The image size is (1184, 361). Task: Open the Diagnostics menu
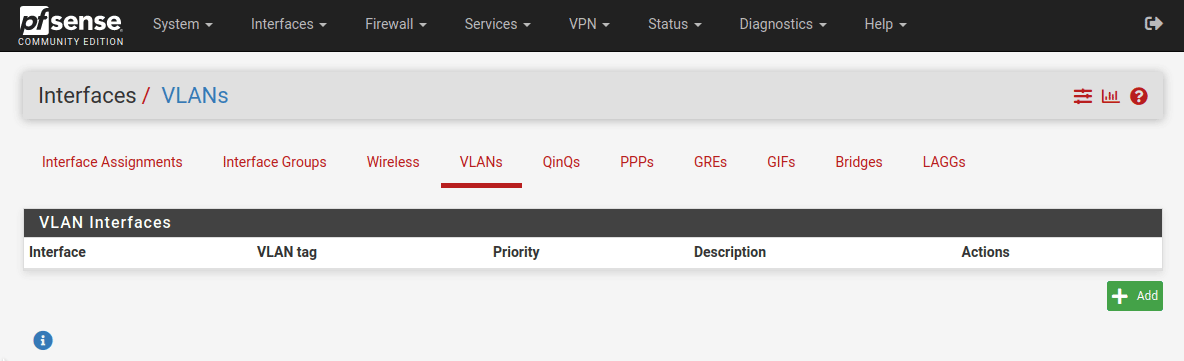[783, 24]
